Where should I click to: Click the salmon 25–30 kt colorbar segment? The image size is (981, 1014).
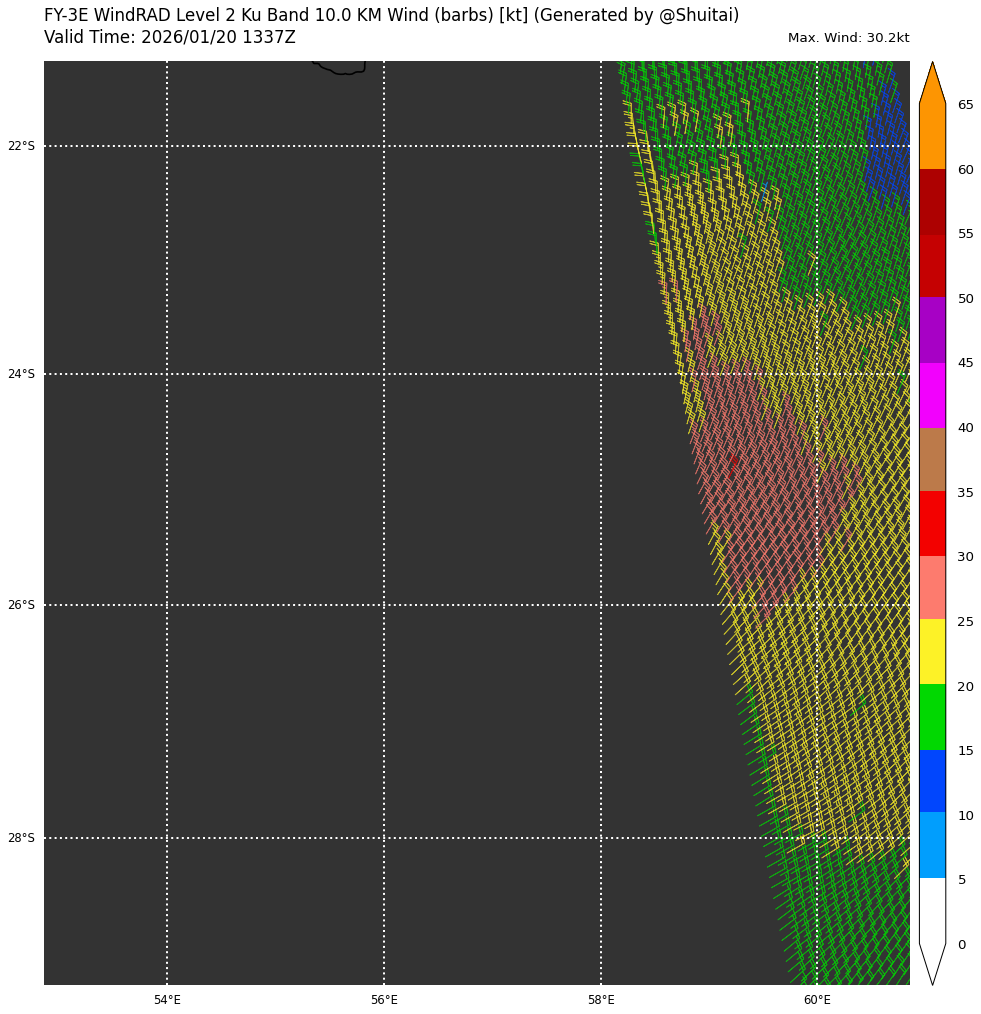point(932,588)
